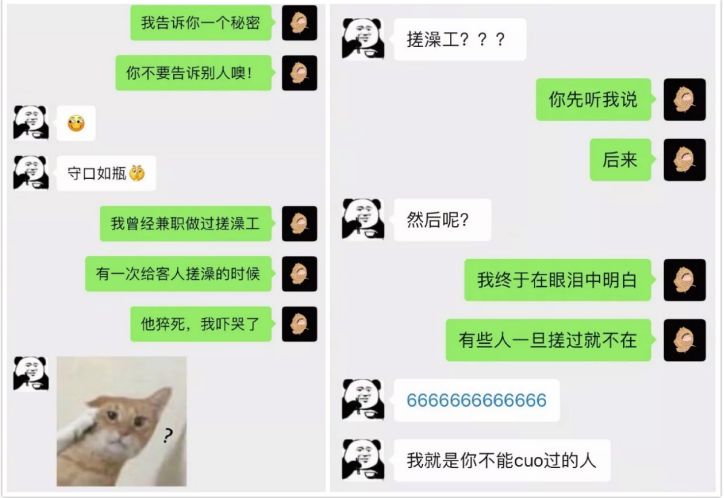The width and height of the screenshot is (724, 498).
Task: Tap the 你不要告诉别人噢！ message bubble
Action: (x=193, y=73)
